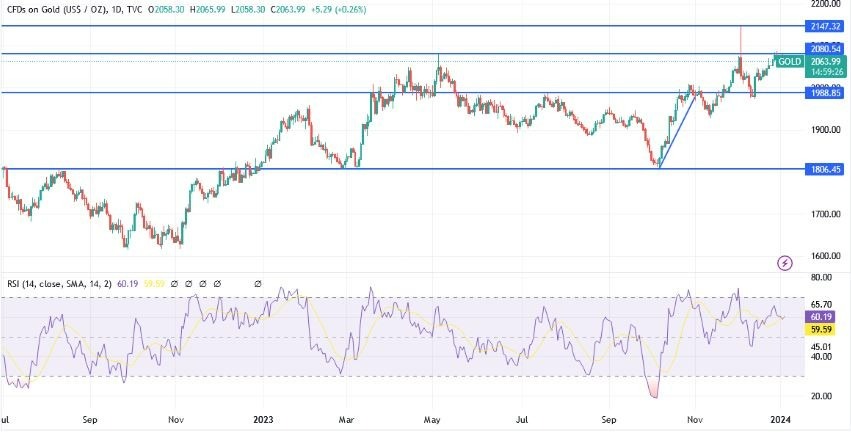Click the 1600.00 price axis label
The image size is (851, 432).
pyautogui.click(x=825, y=256)
